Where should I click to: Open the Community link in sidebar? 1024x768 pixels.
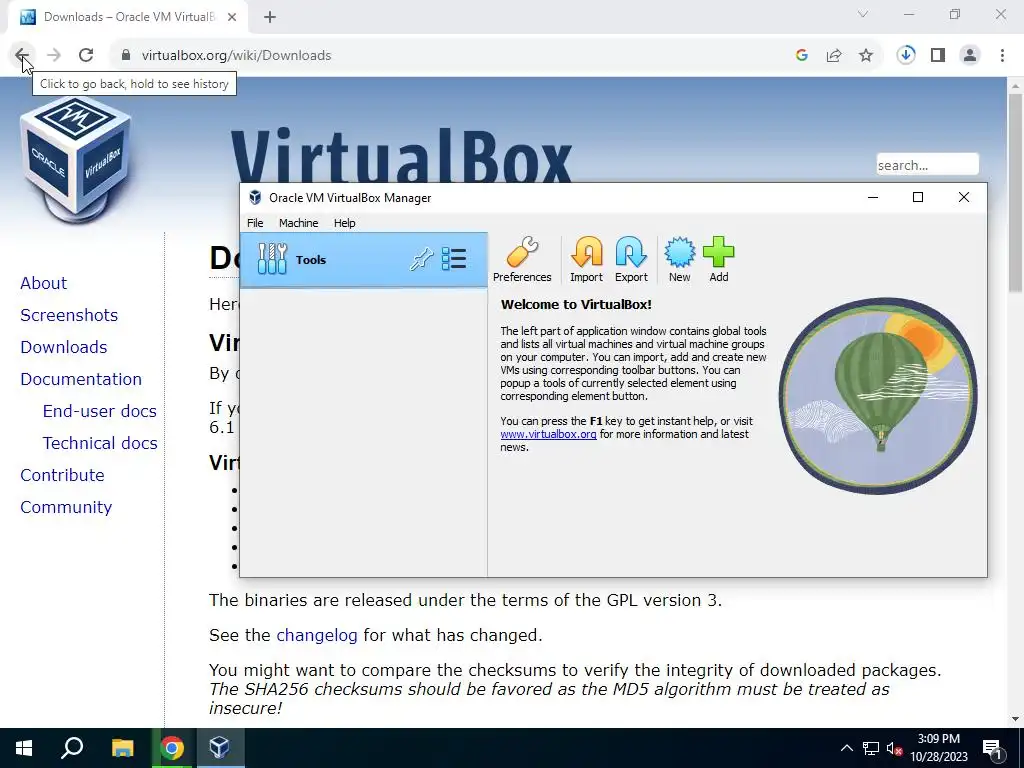(66, 507)
